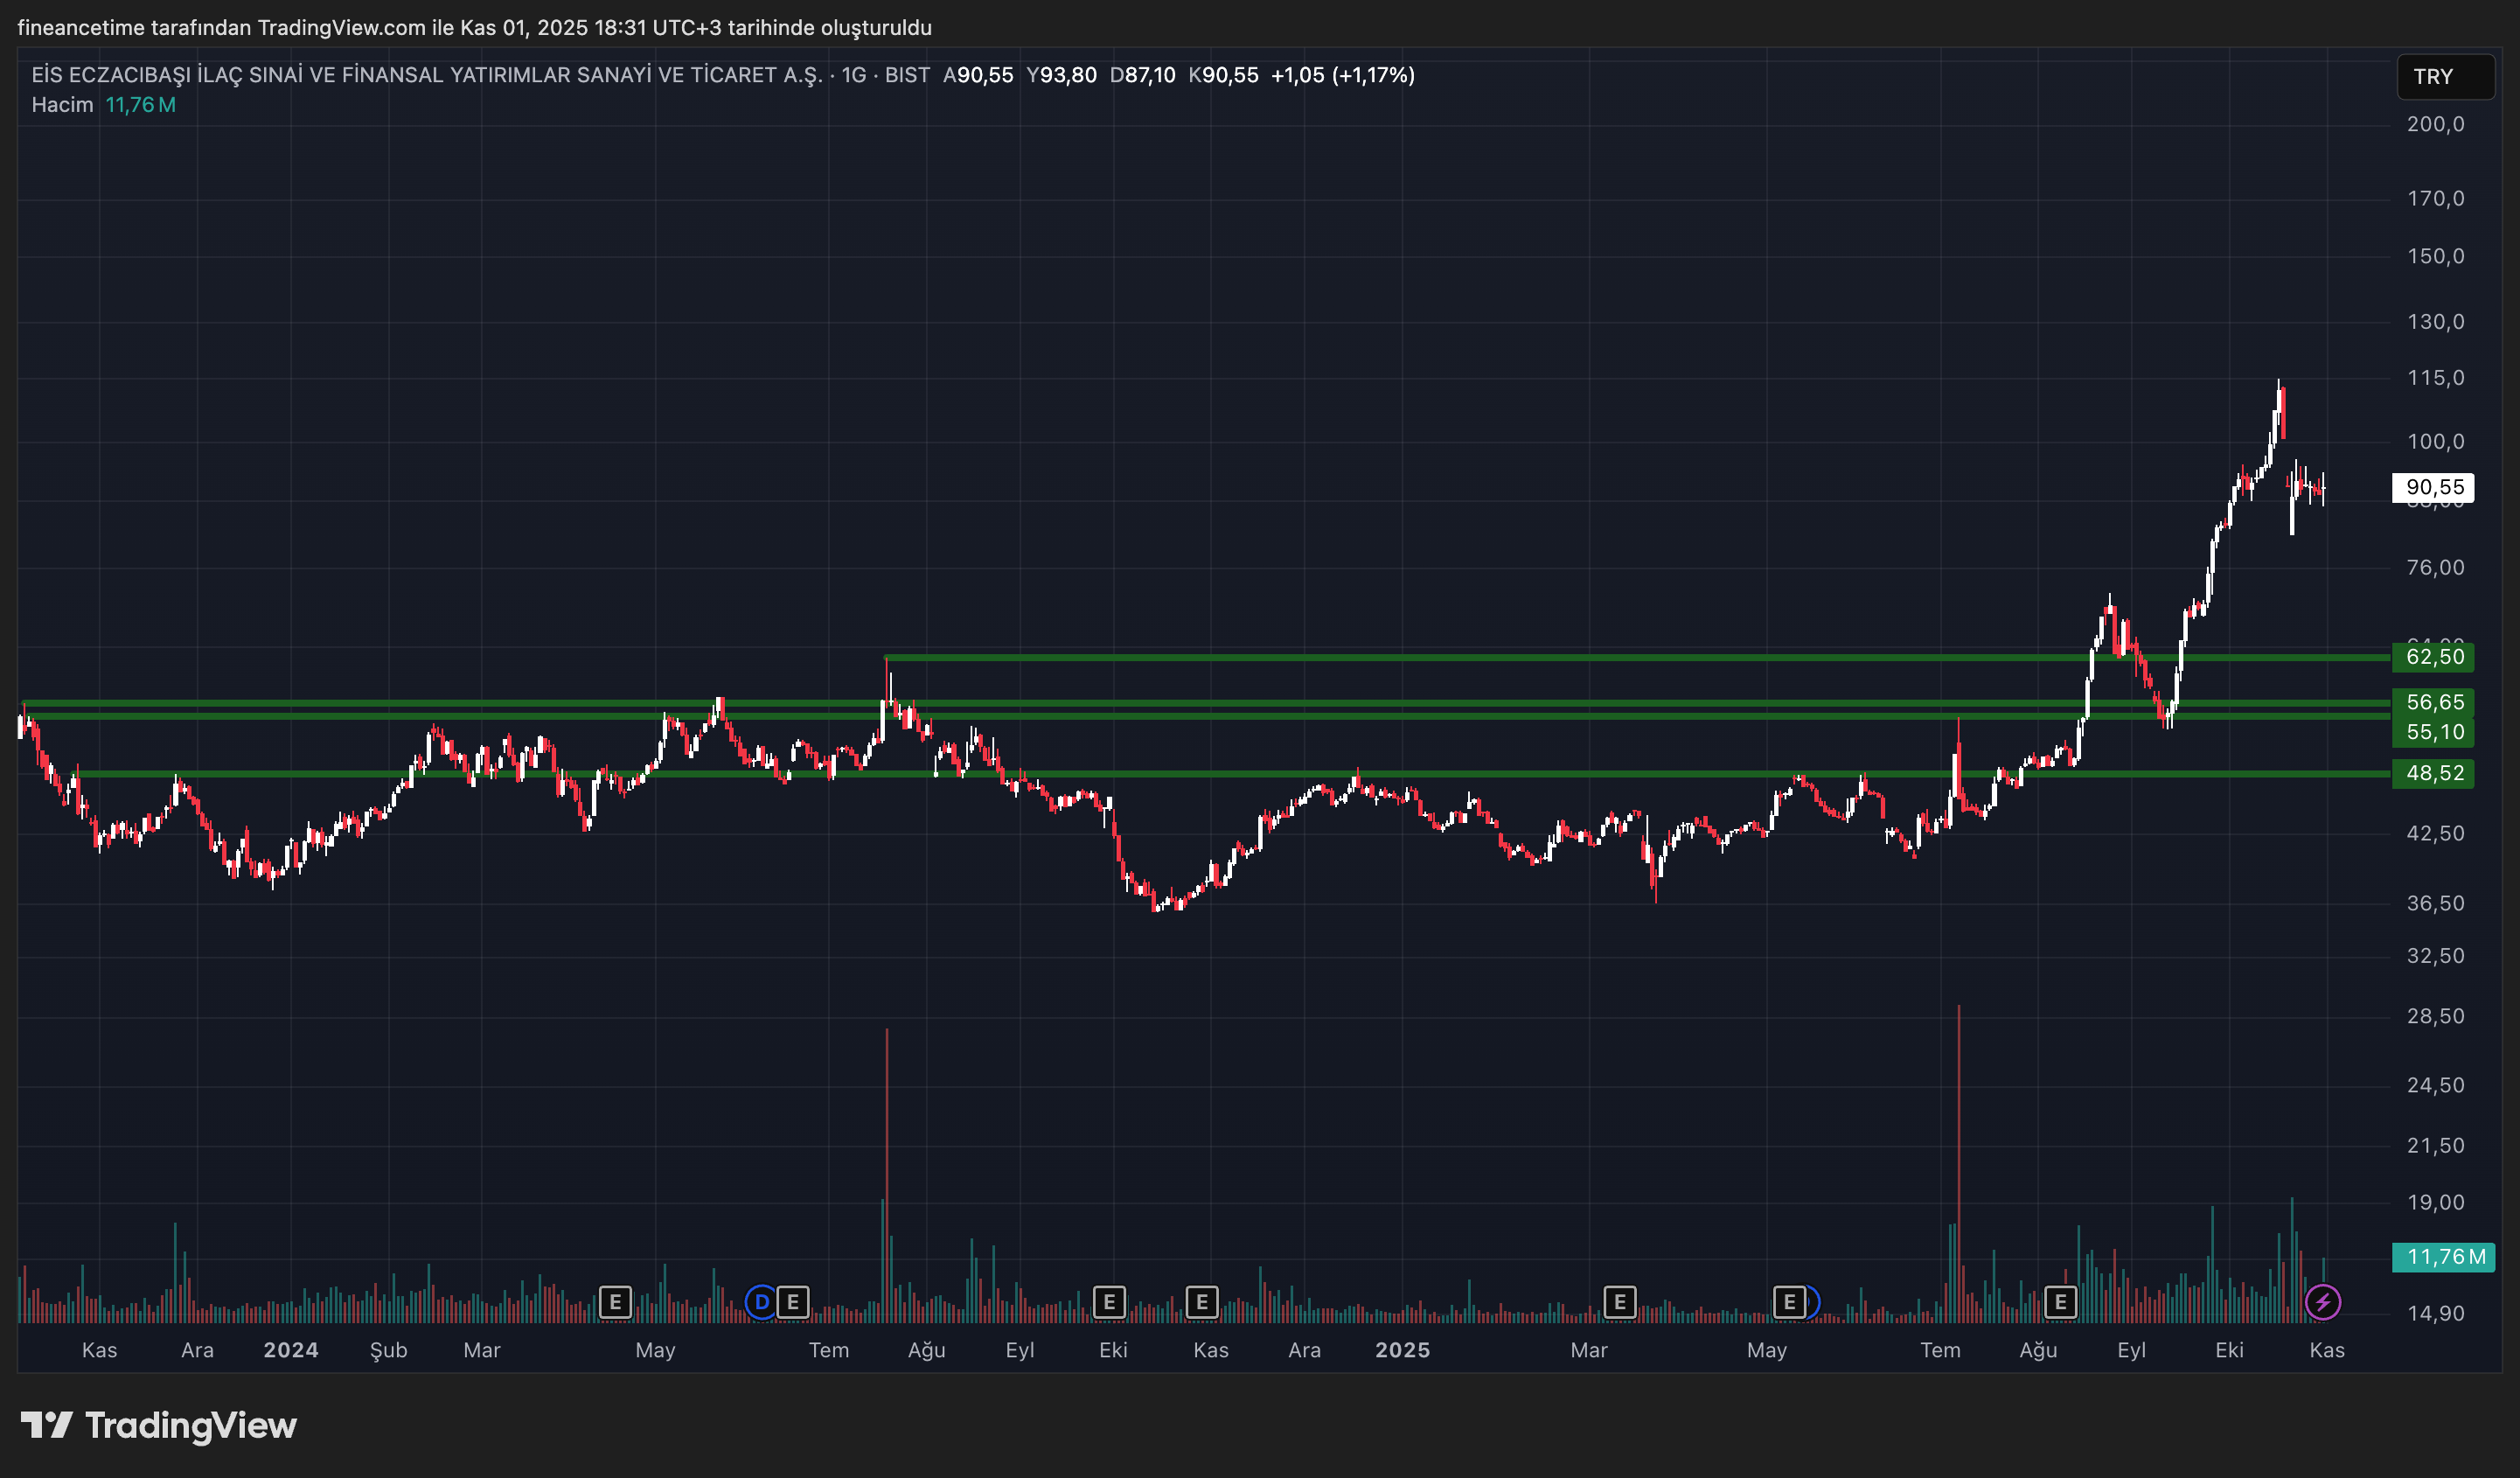Click the 55,10 green level price label
The height and width of the screenshot is (1478, 2520).
click(2433, 732)
